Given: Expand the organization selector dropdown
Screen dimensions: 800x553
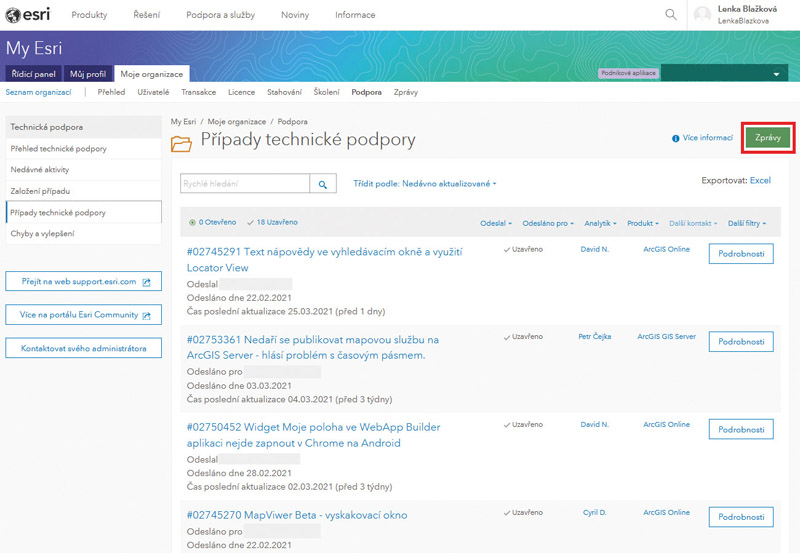Looking at the screenshot, I should coord(724,73).
